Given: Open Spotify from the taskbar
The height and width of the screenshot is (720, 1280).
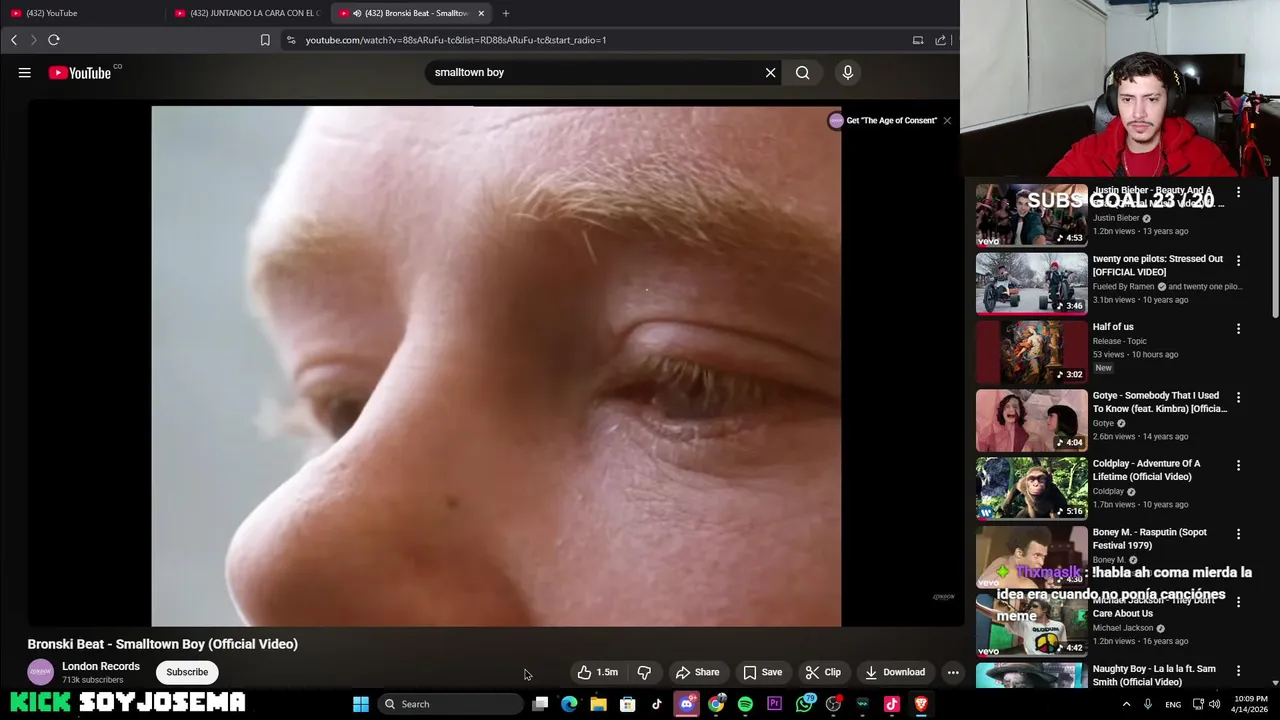Looking at the screenshot, I should 745,704.
